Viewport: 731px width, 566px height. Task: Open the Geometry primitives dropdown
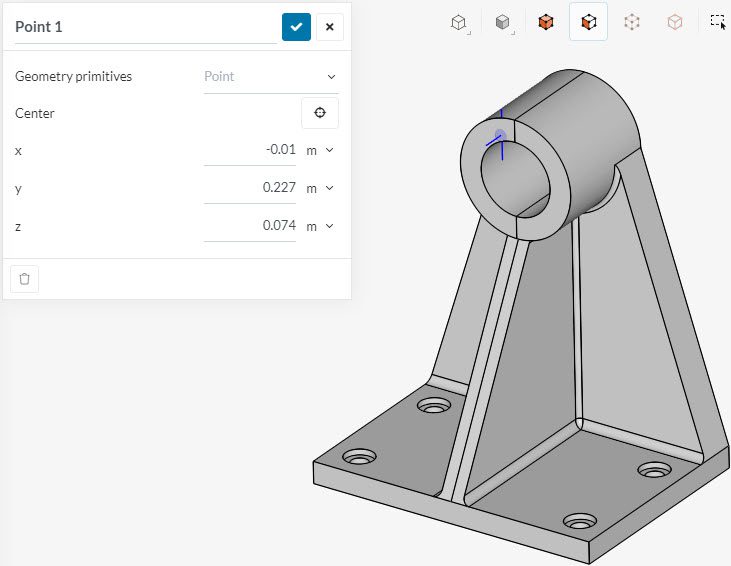click(271, 77)
